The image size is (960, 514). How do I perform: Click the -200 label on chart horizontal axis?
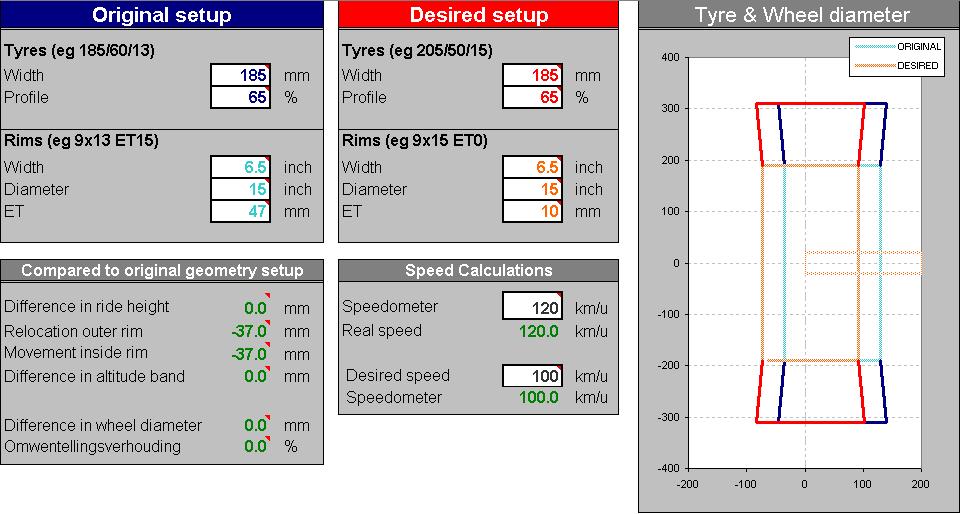click(688, 484)
